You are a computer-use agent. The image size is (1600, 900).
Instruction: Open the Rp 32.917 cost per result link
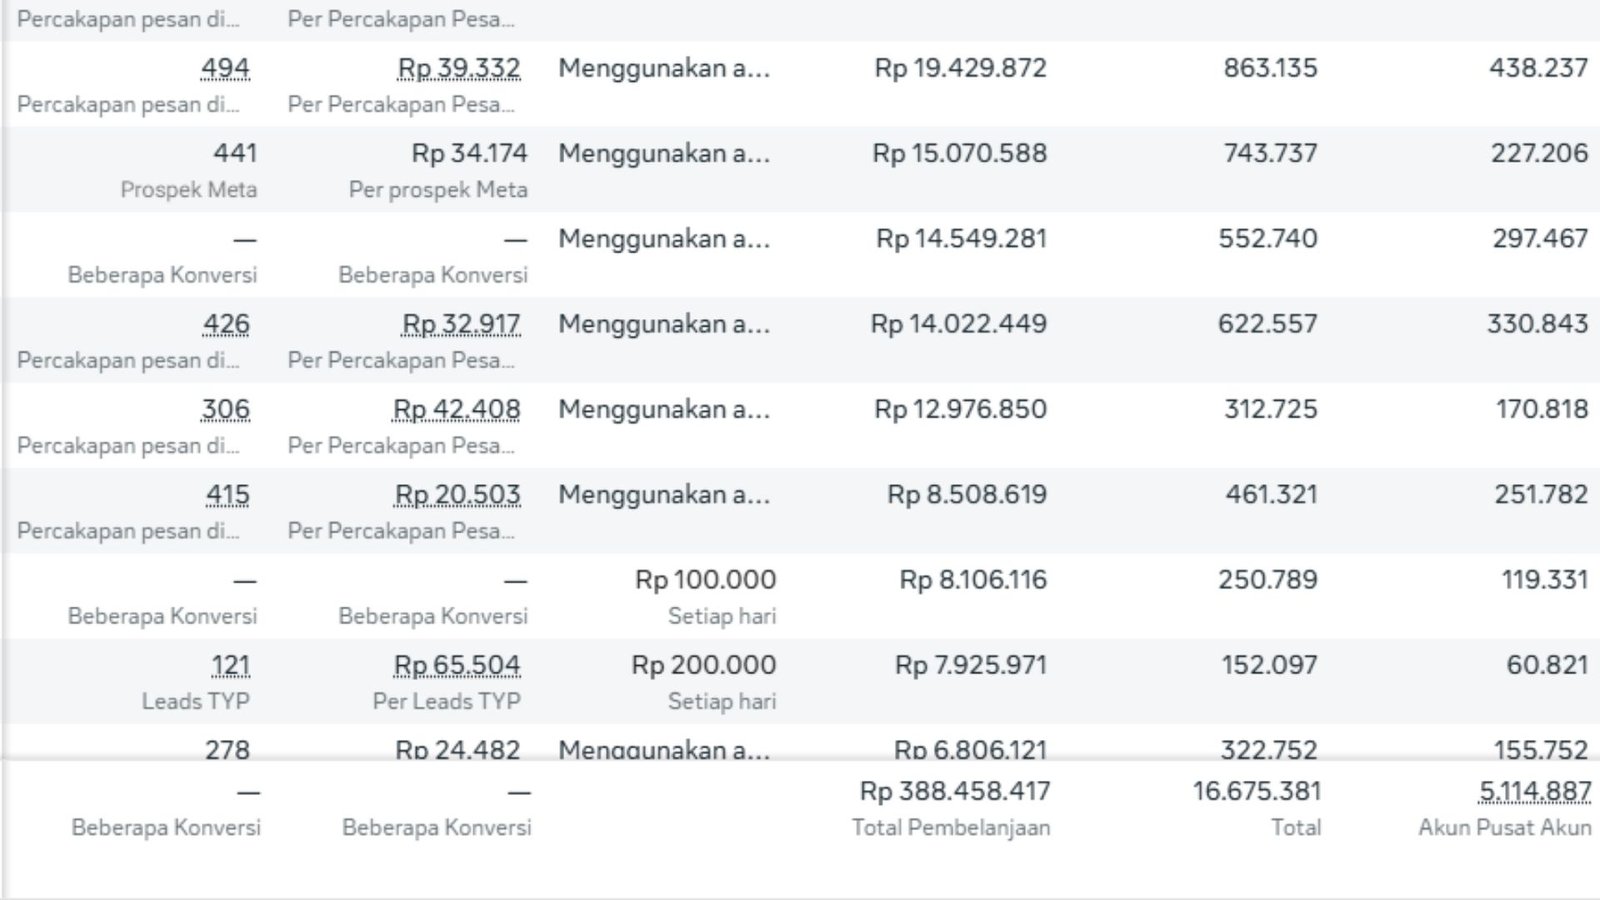click(x=461, y=324)
